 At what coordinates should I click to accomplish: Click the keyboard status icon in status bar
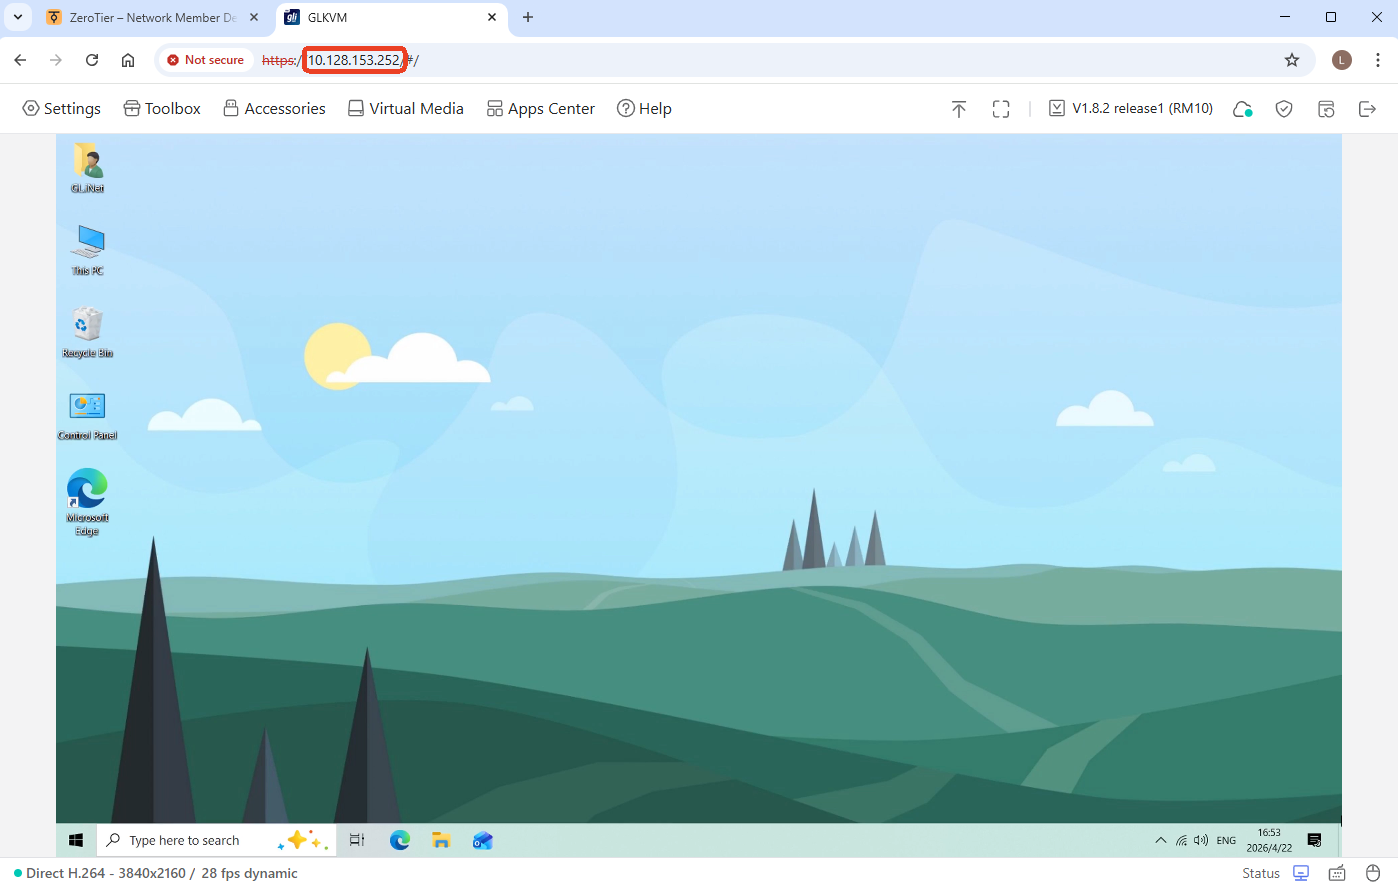[1337, 873]
